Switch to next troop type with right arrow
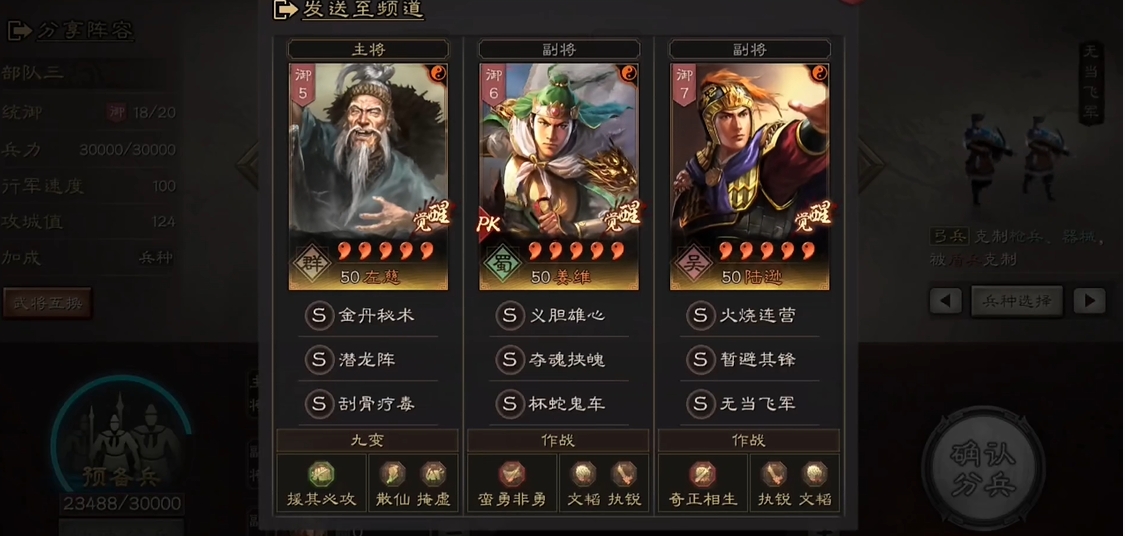The height and width of the screenshot is (536, 1125). click(1089, 301)
